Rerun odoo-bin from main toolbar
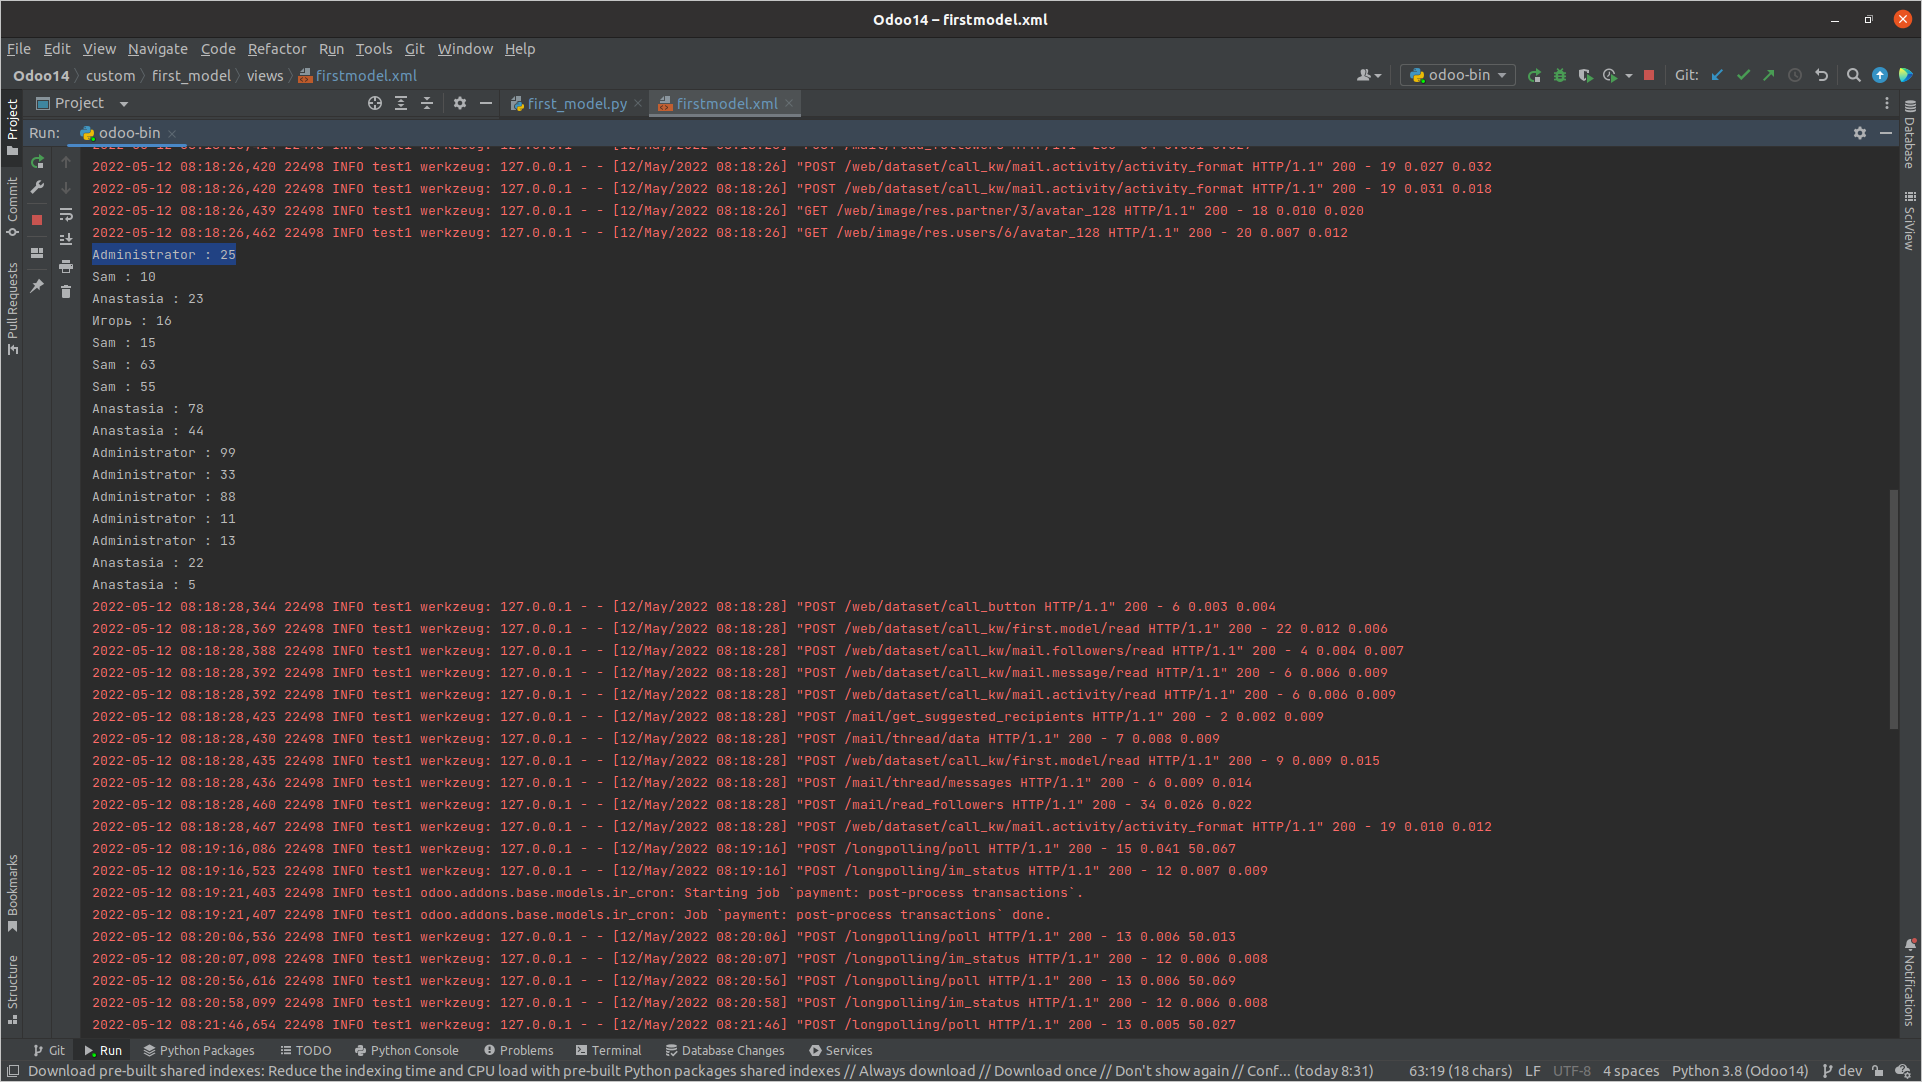Viewport: 1922px width, 1082px height. [x=1534, y=76]
